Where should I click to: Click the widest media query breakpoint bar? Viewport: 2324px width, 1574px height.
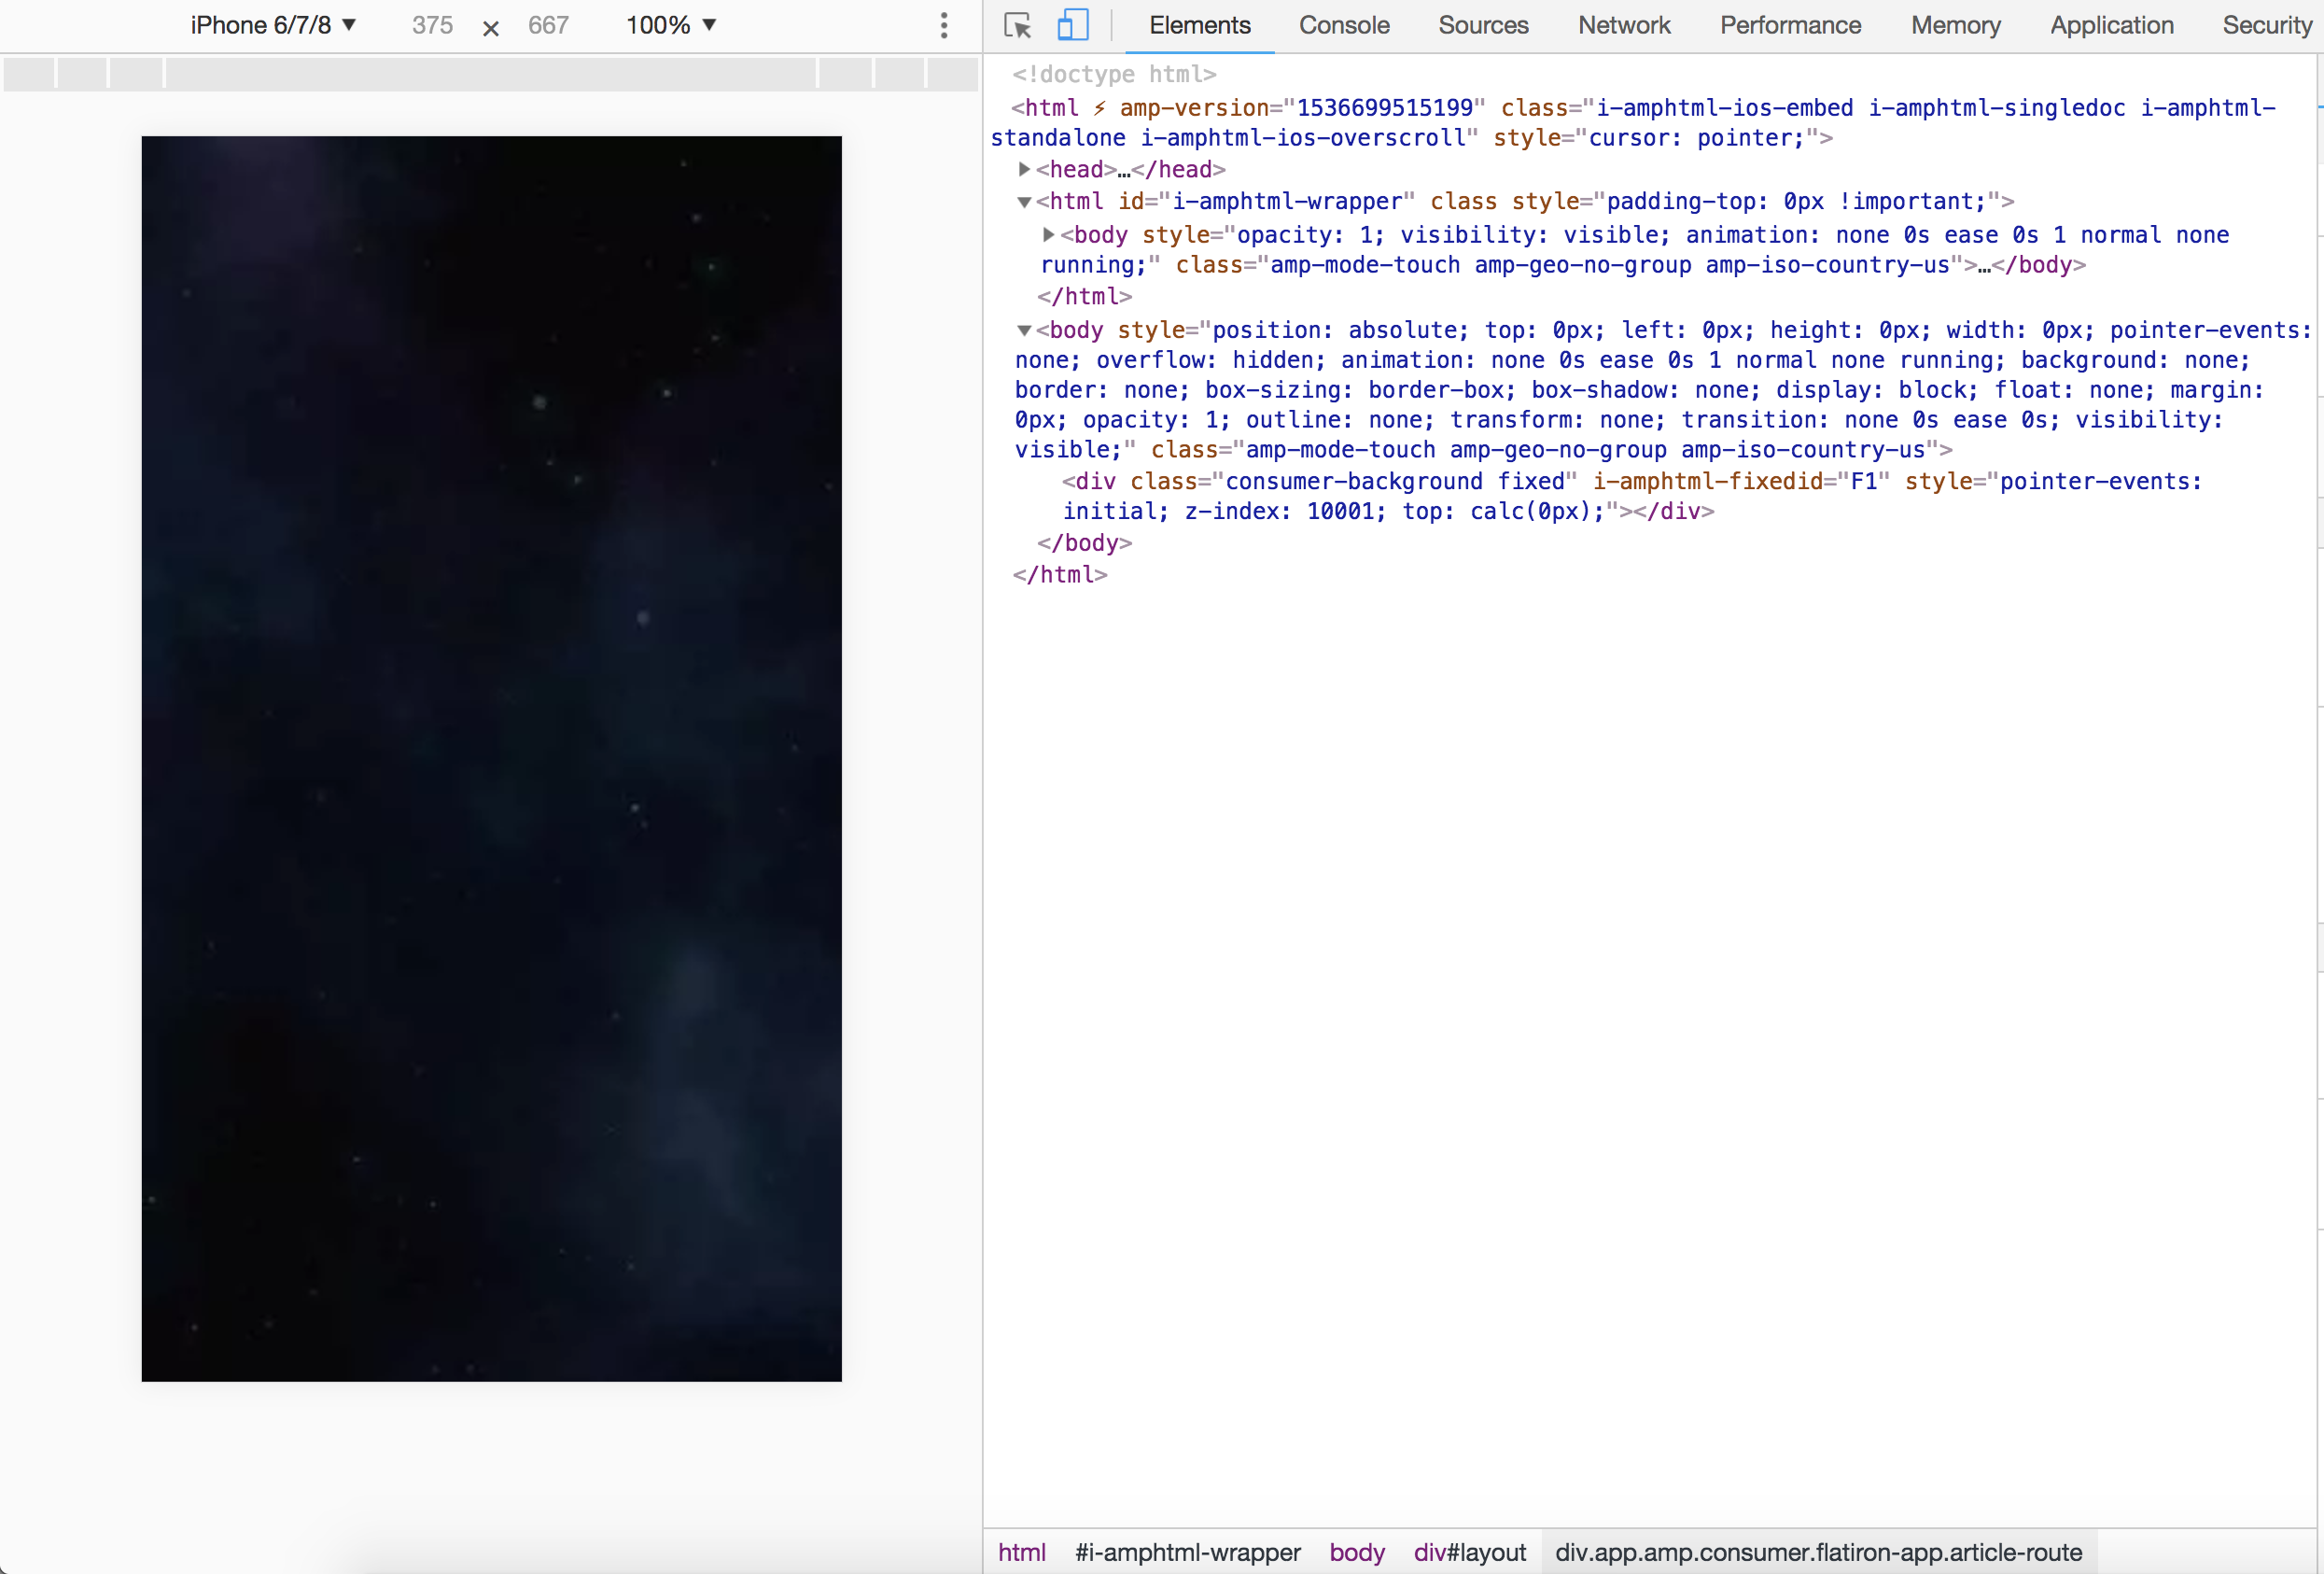[491, 74]
